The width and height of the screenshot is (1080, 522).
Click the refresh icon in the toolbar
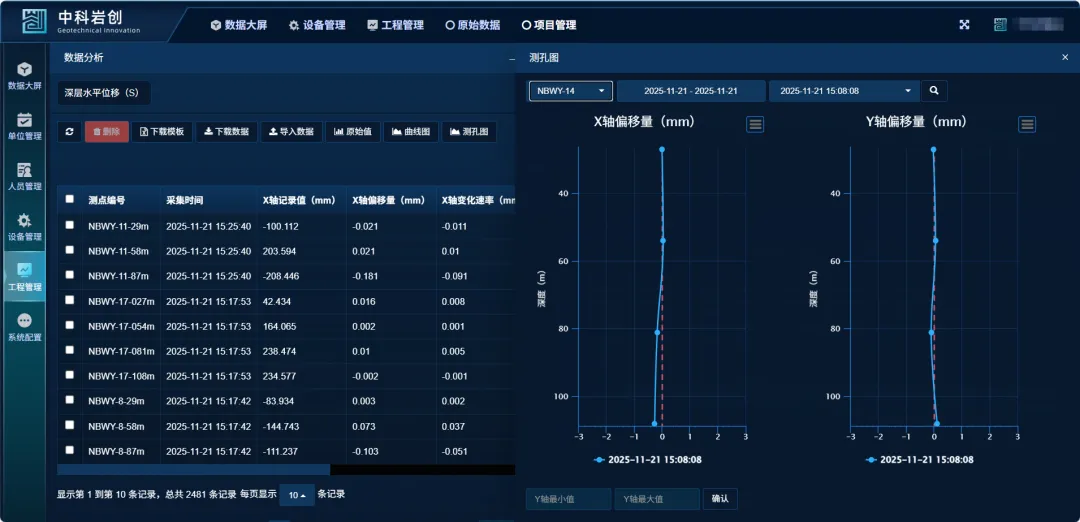coord(69,132)
